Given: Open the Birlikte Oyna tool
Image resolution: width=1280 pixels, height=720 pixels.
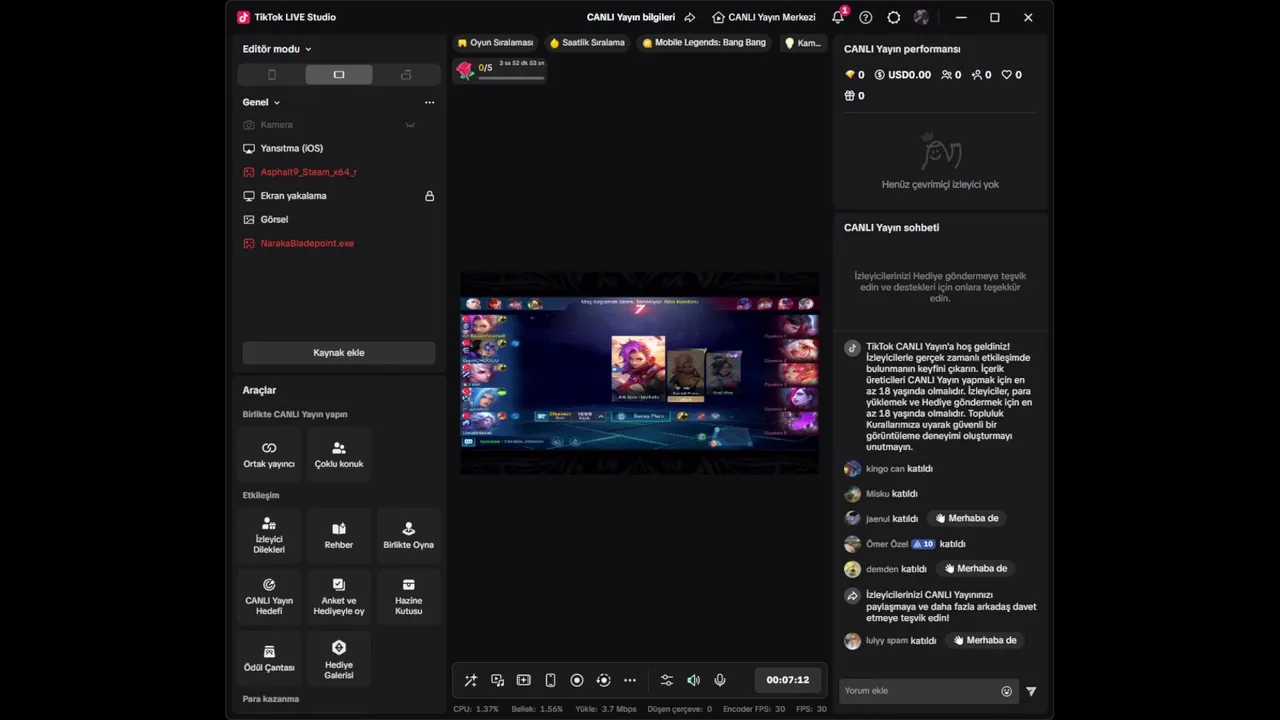Looking at the screenshot, I should [408, 536].
